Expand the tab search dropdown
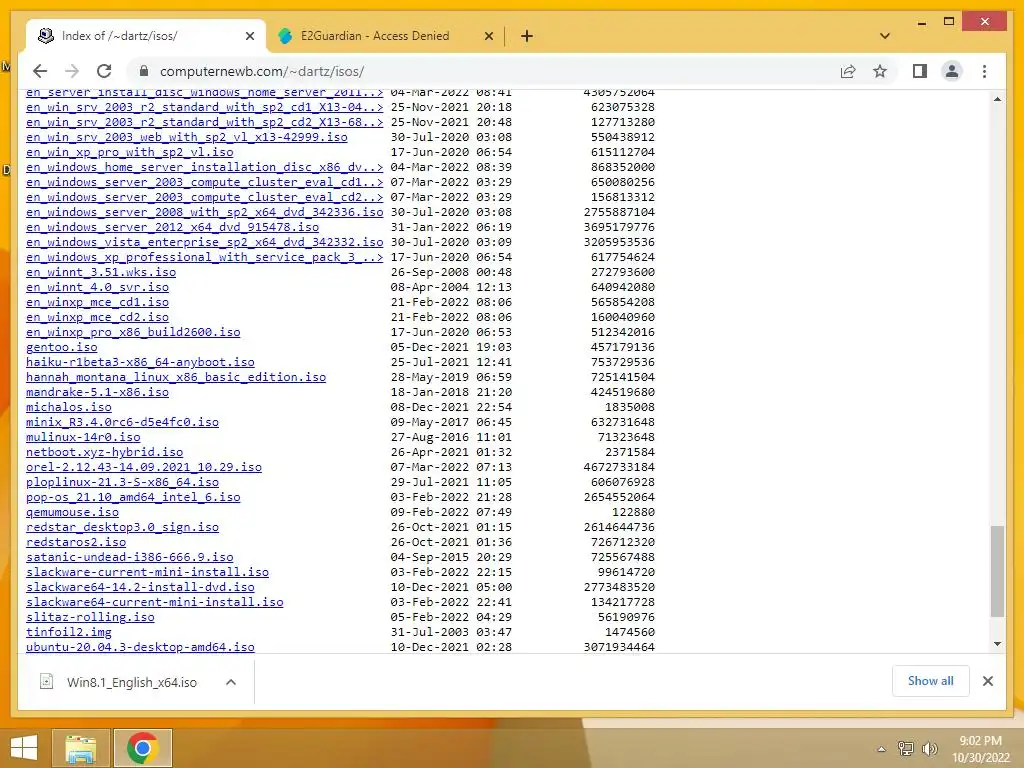Screen dimensions: 1024x768 [885, 36]
